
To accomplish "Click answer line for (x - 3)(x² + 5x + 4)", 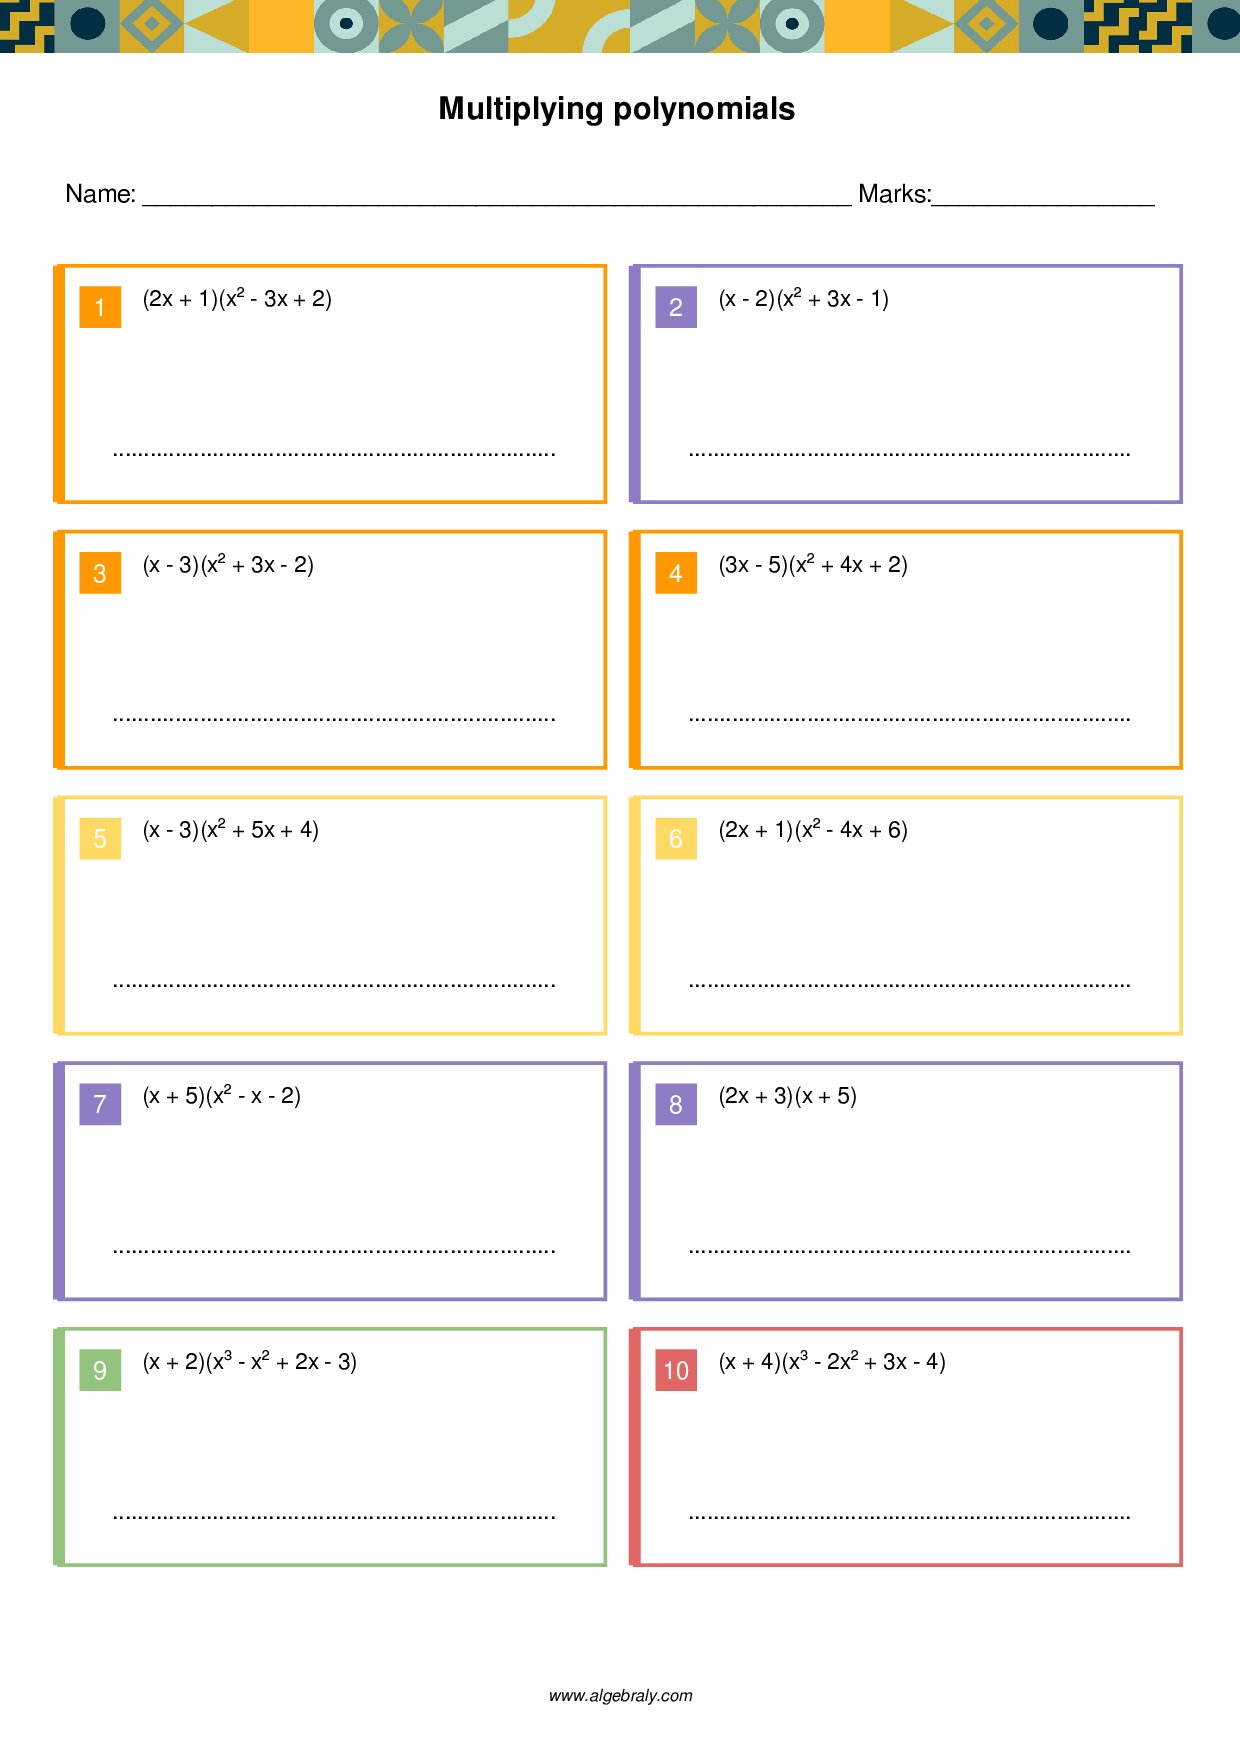I will point(334,983).
